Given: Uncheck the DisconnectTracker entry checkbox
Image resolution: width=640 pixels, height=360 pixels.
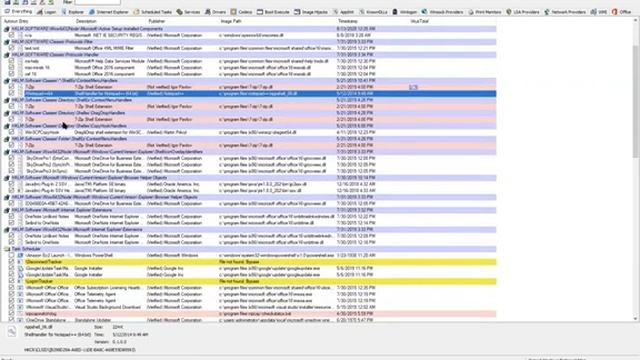Looking at the screenshot, I should pyautogui.click(x=11, y=262).
